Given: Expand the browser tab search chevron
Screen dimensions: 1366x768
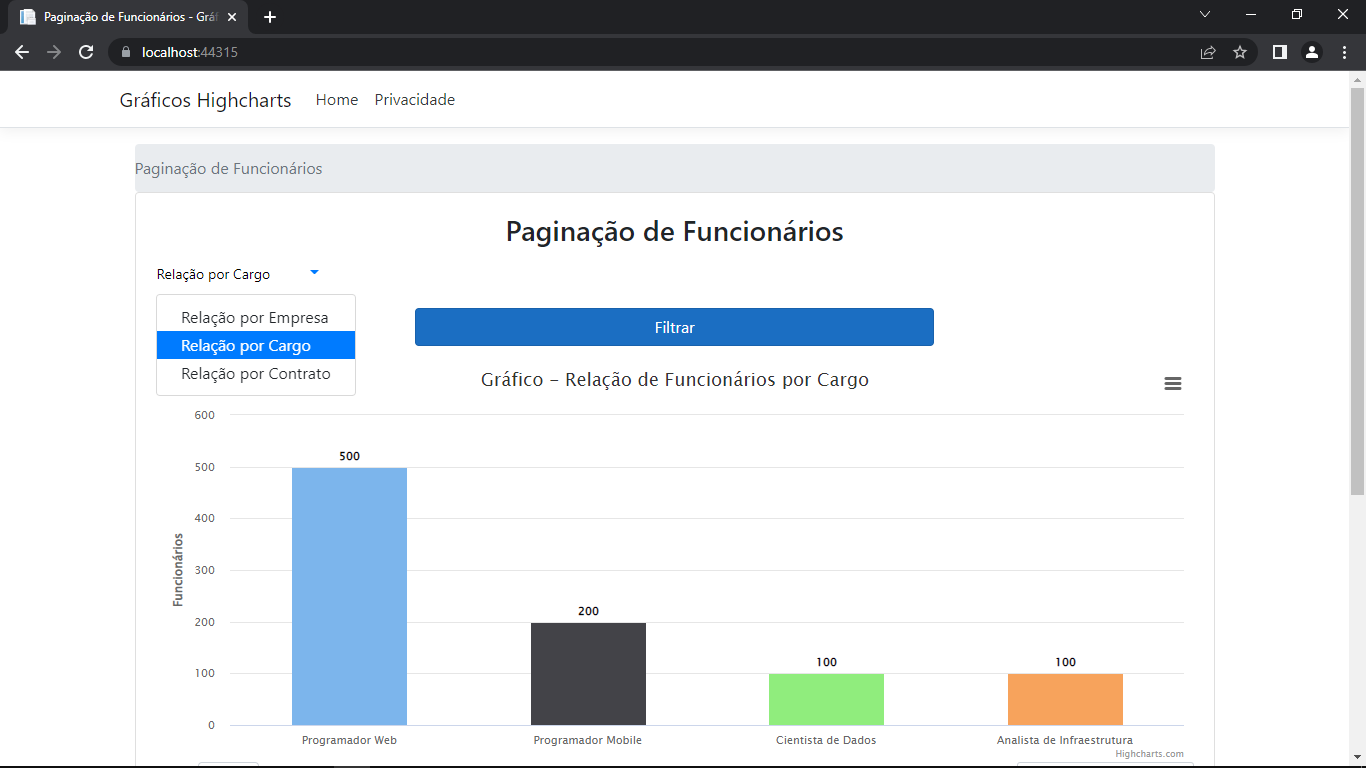Looking at the screenshot, I should pos(1205,15).
